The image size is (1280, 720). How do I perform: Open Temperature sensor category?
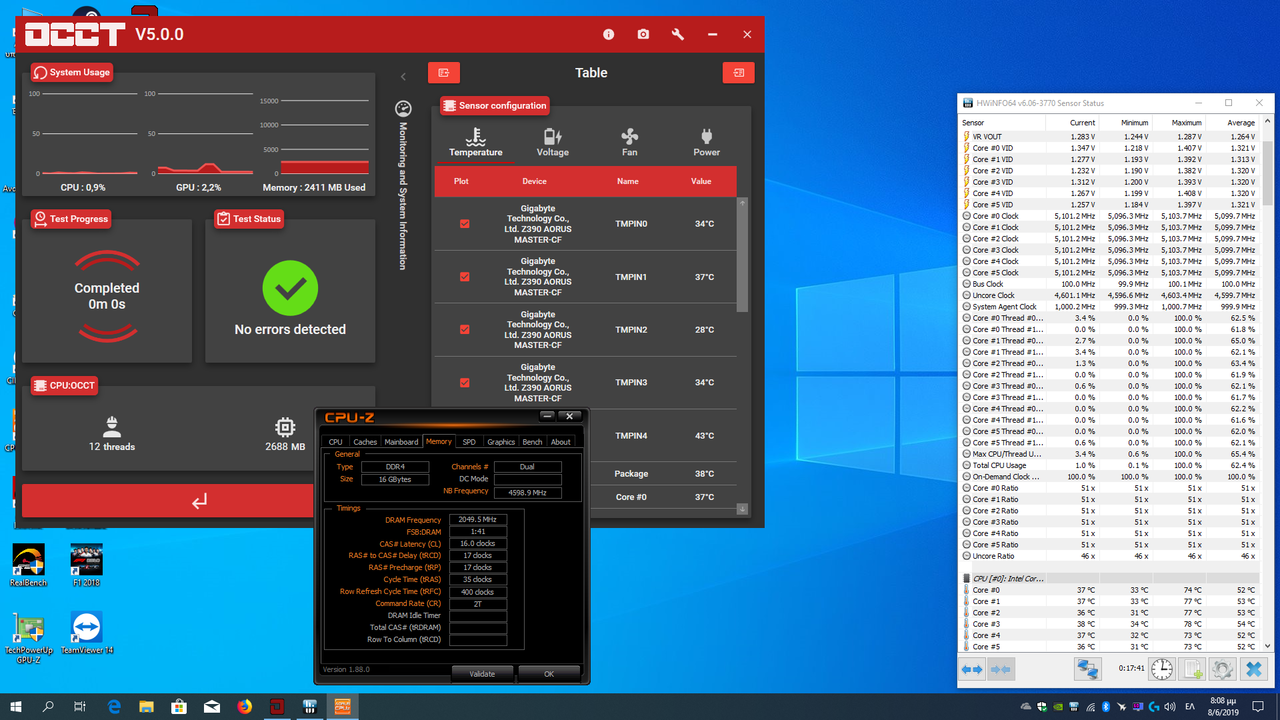click(x=476, y=142)
